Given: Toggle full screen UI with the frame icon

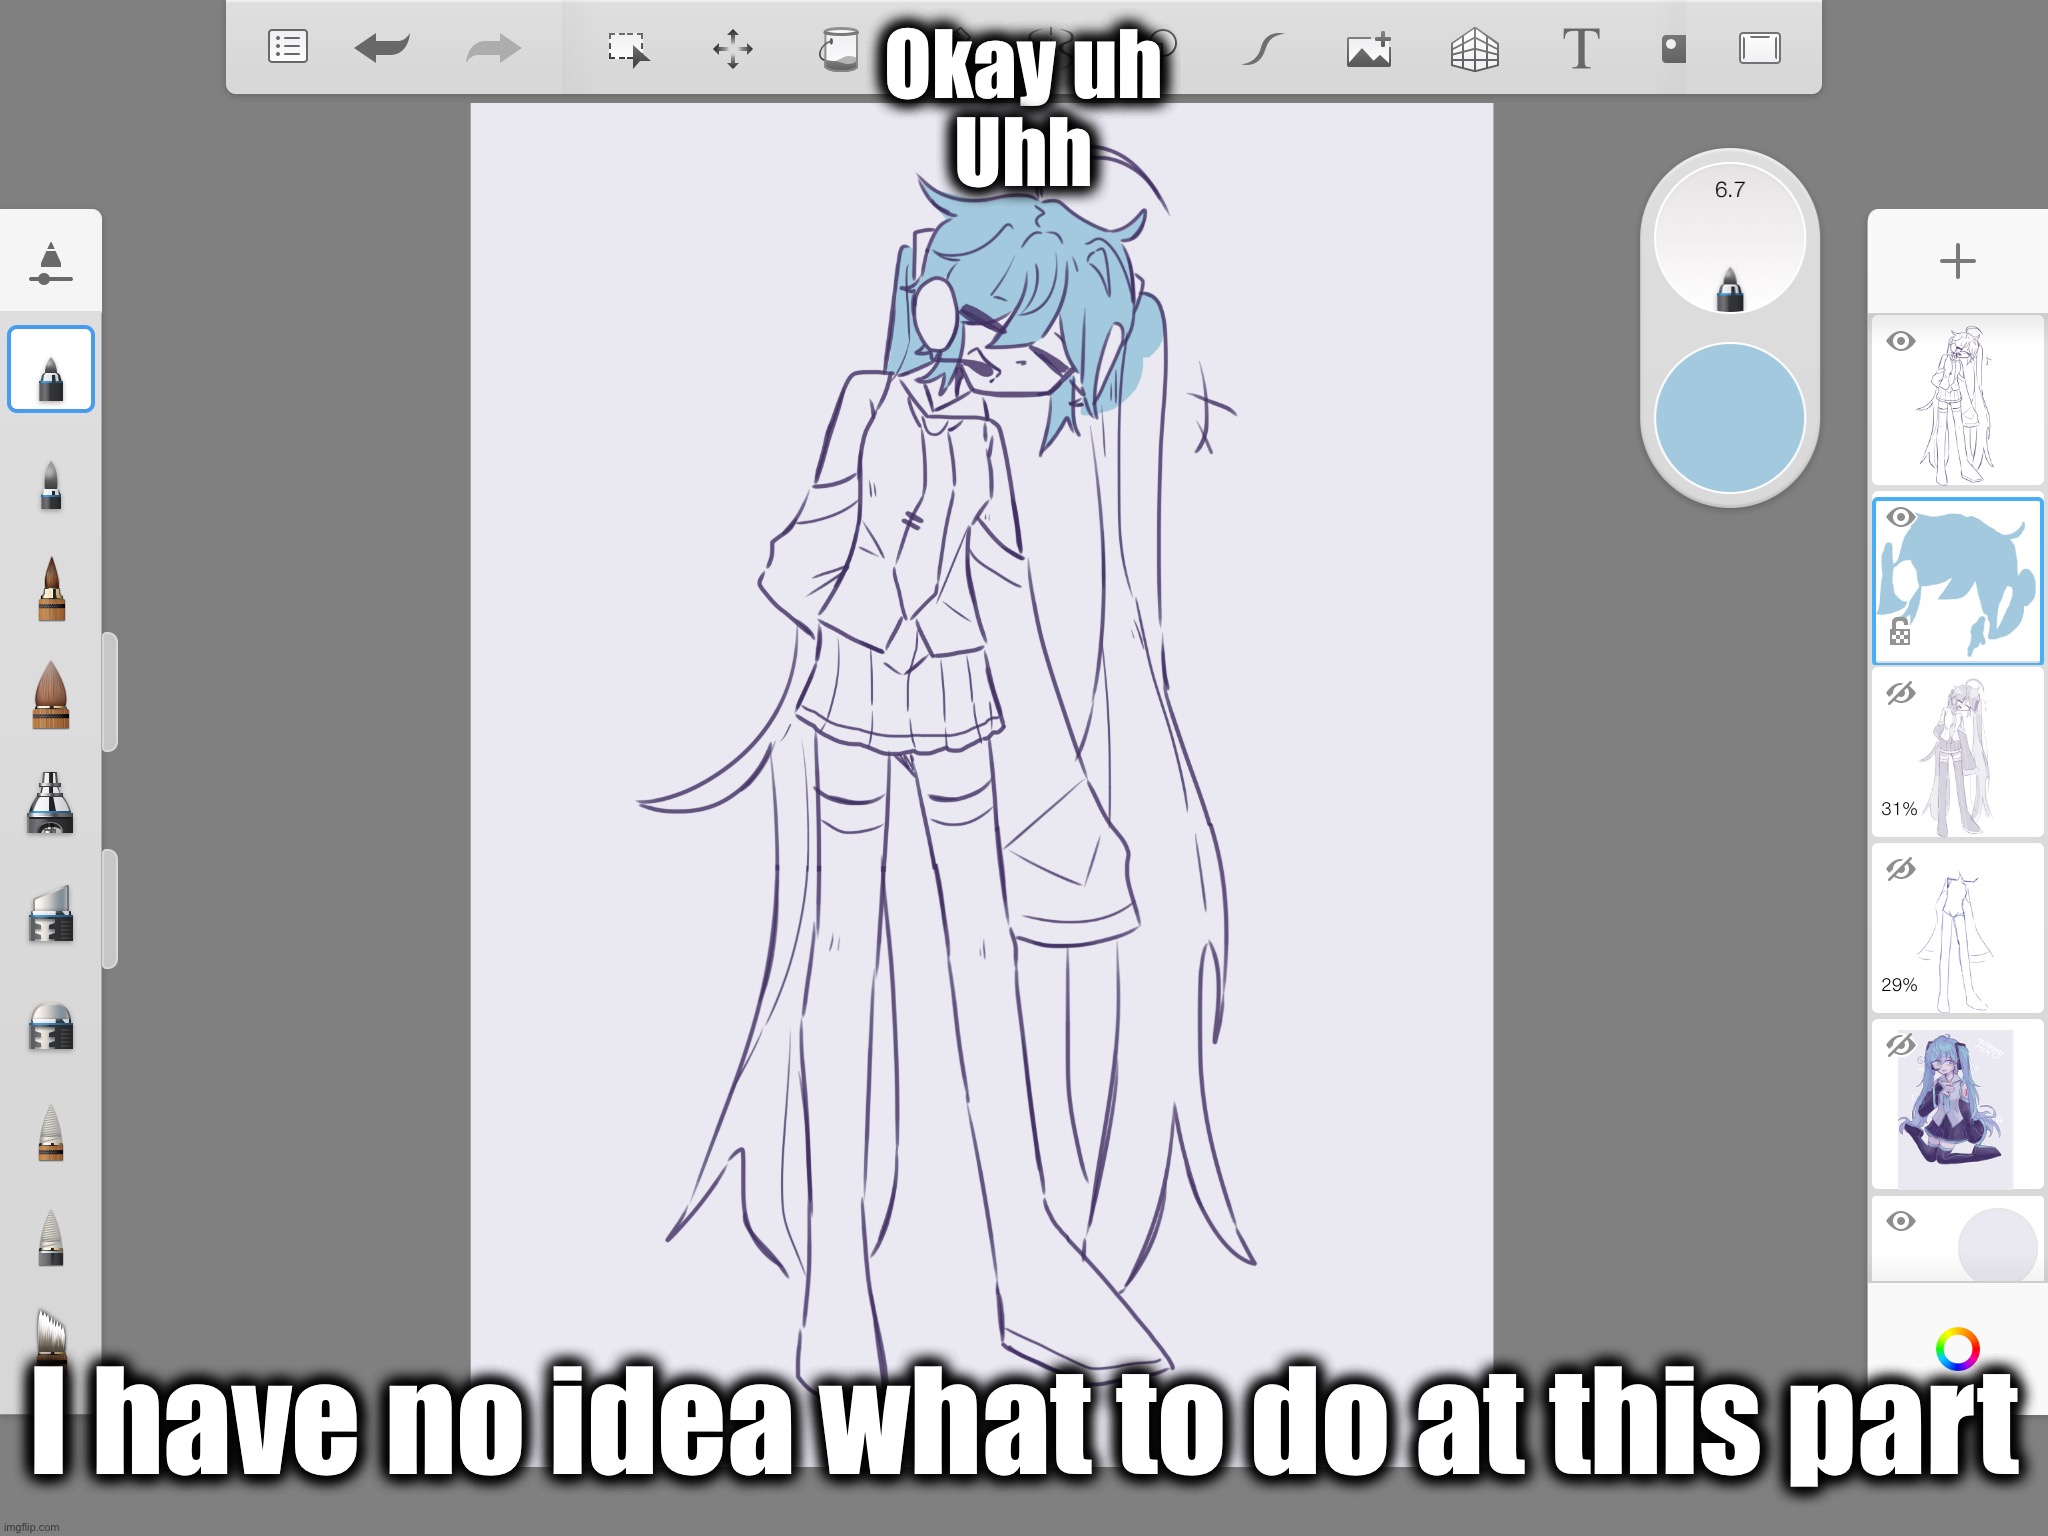Looking at the screenshot, I should [x=1760, y=48].
